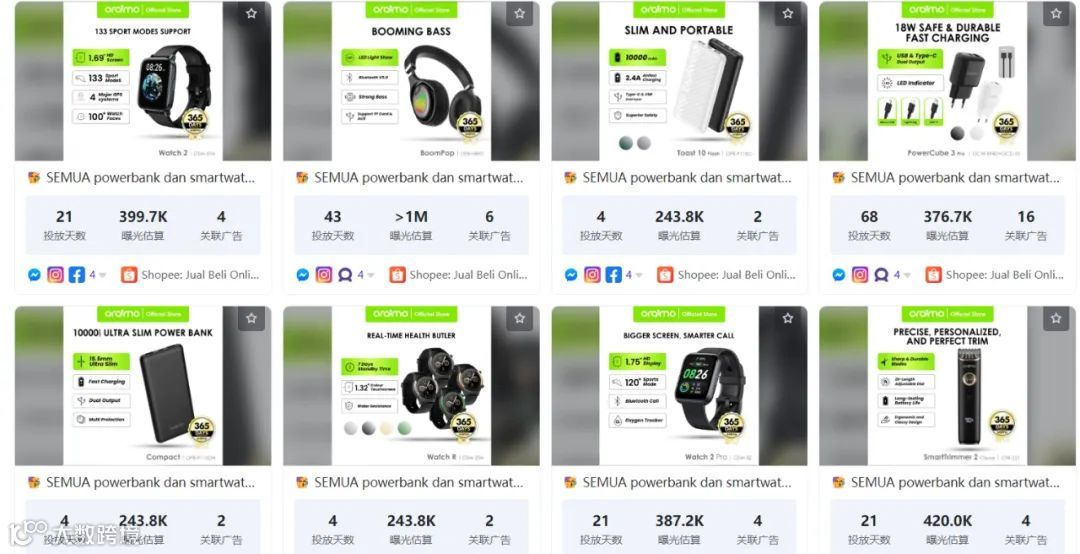
Task: Click Facebook icon under the Toast 10 ad
Action: click(x=613, y=275)
